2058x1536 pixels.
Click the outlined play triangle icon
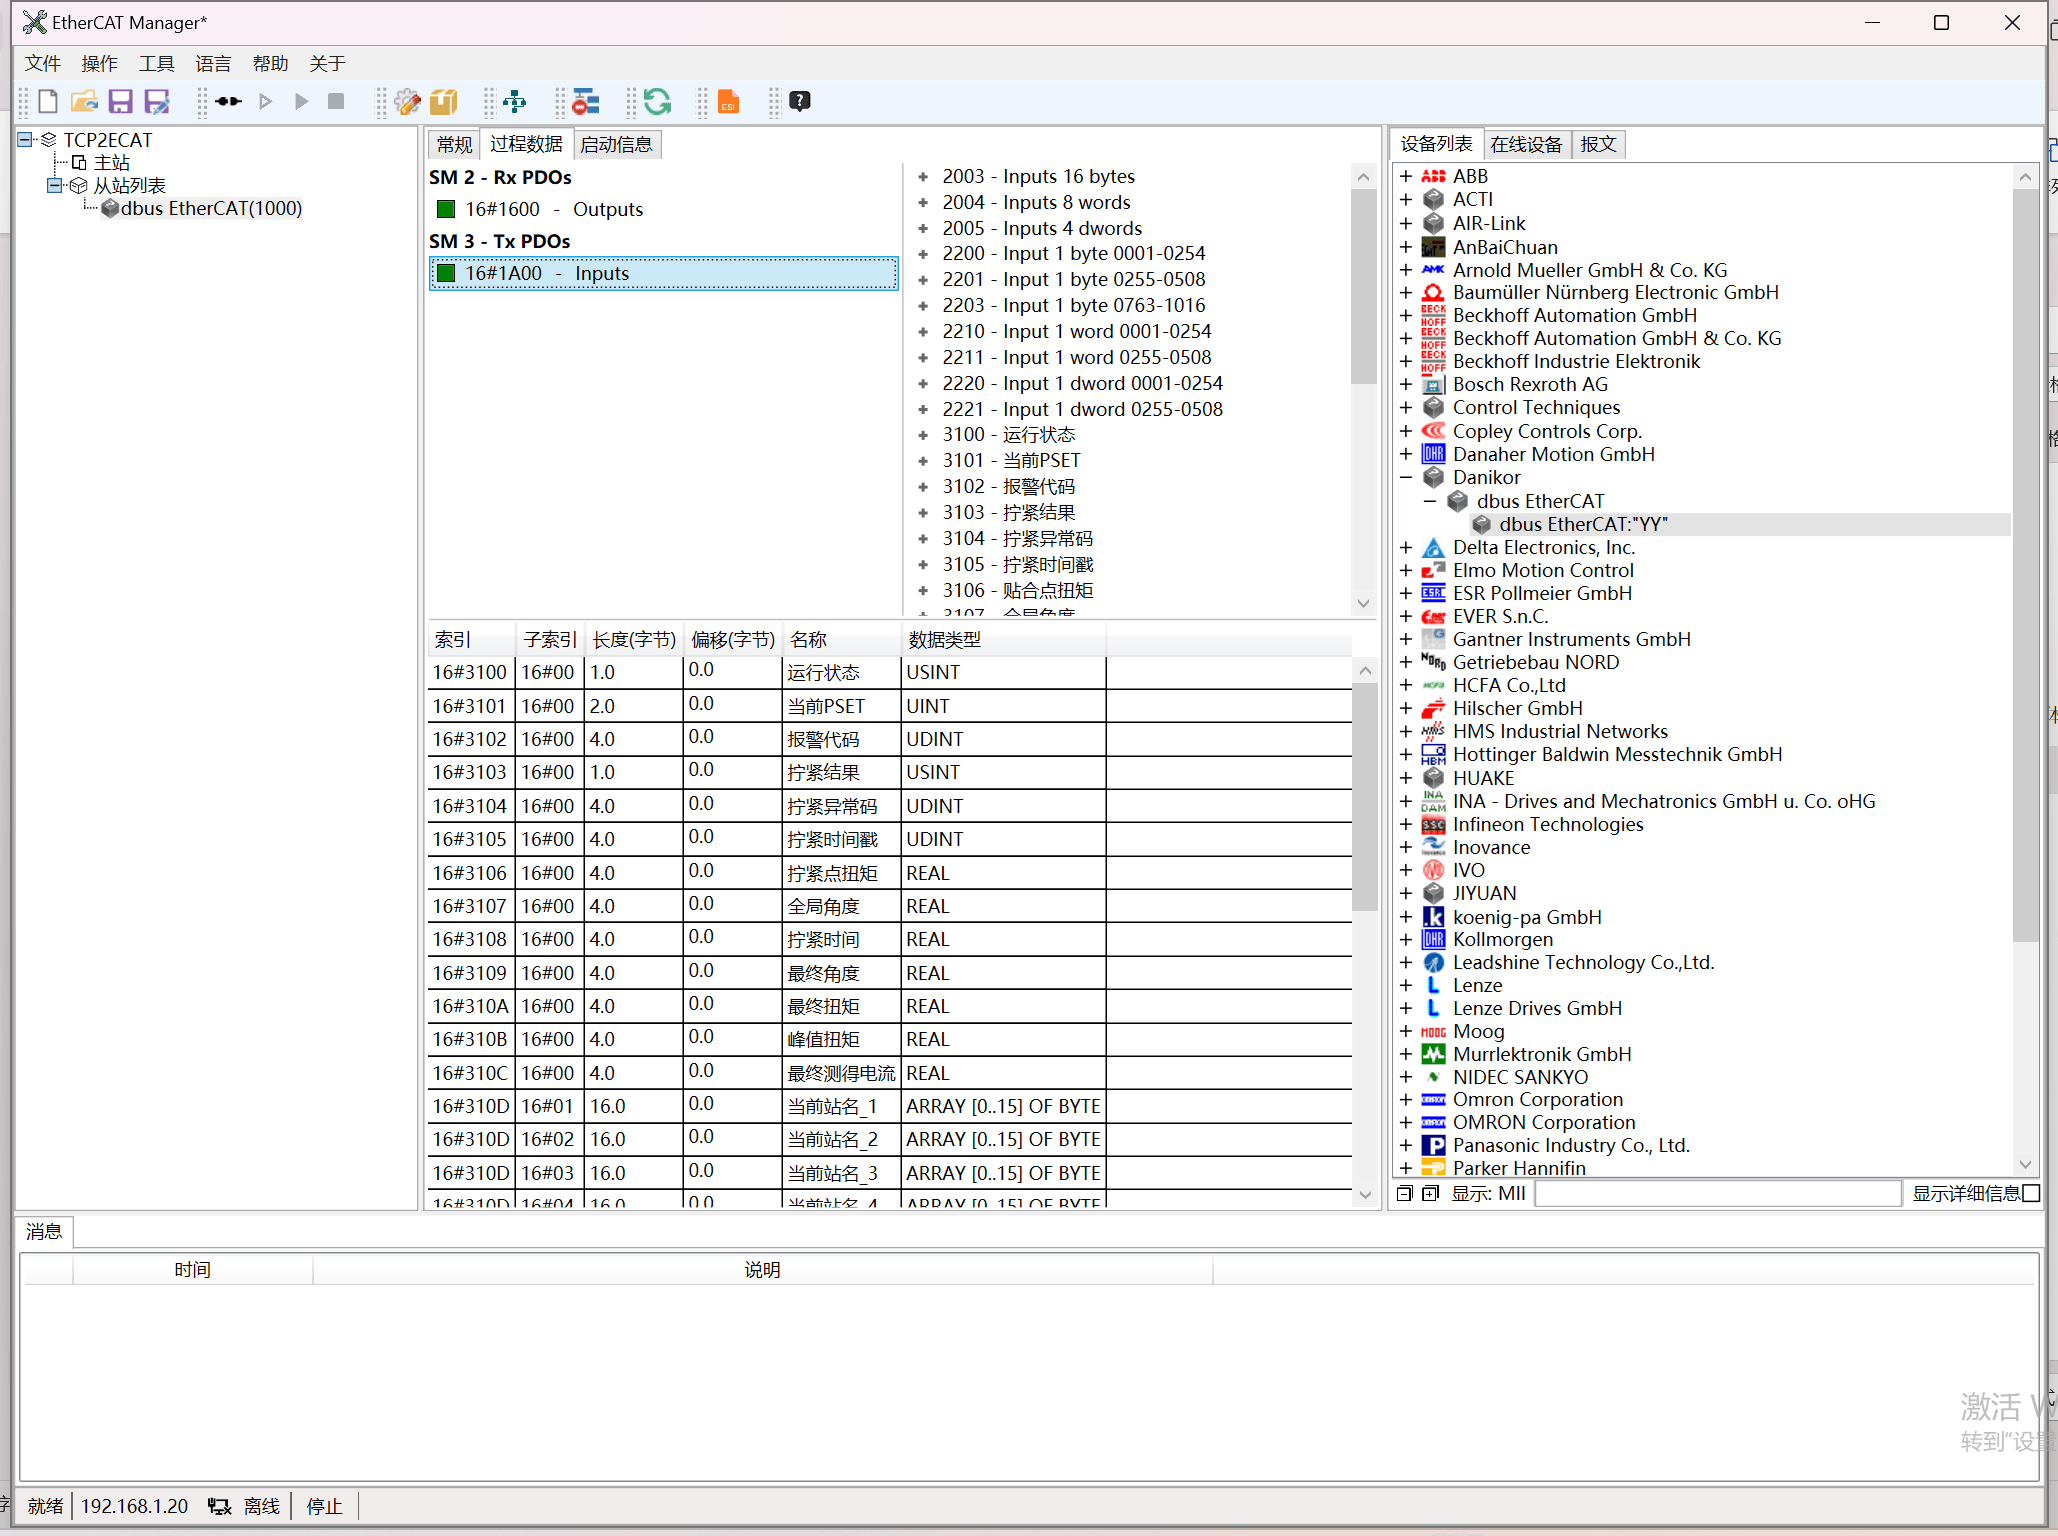pos(265,101)
